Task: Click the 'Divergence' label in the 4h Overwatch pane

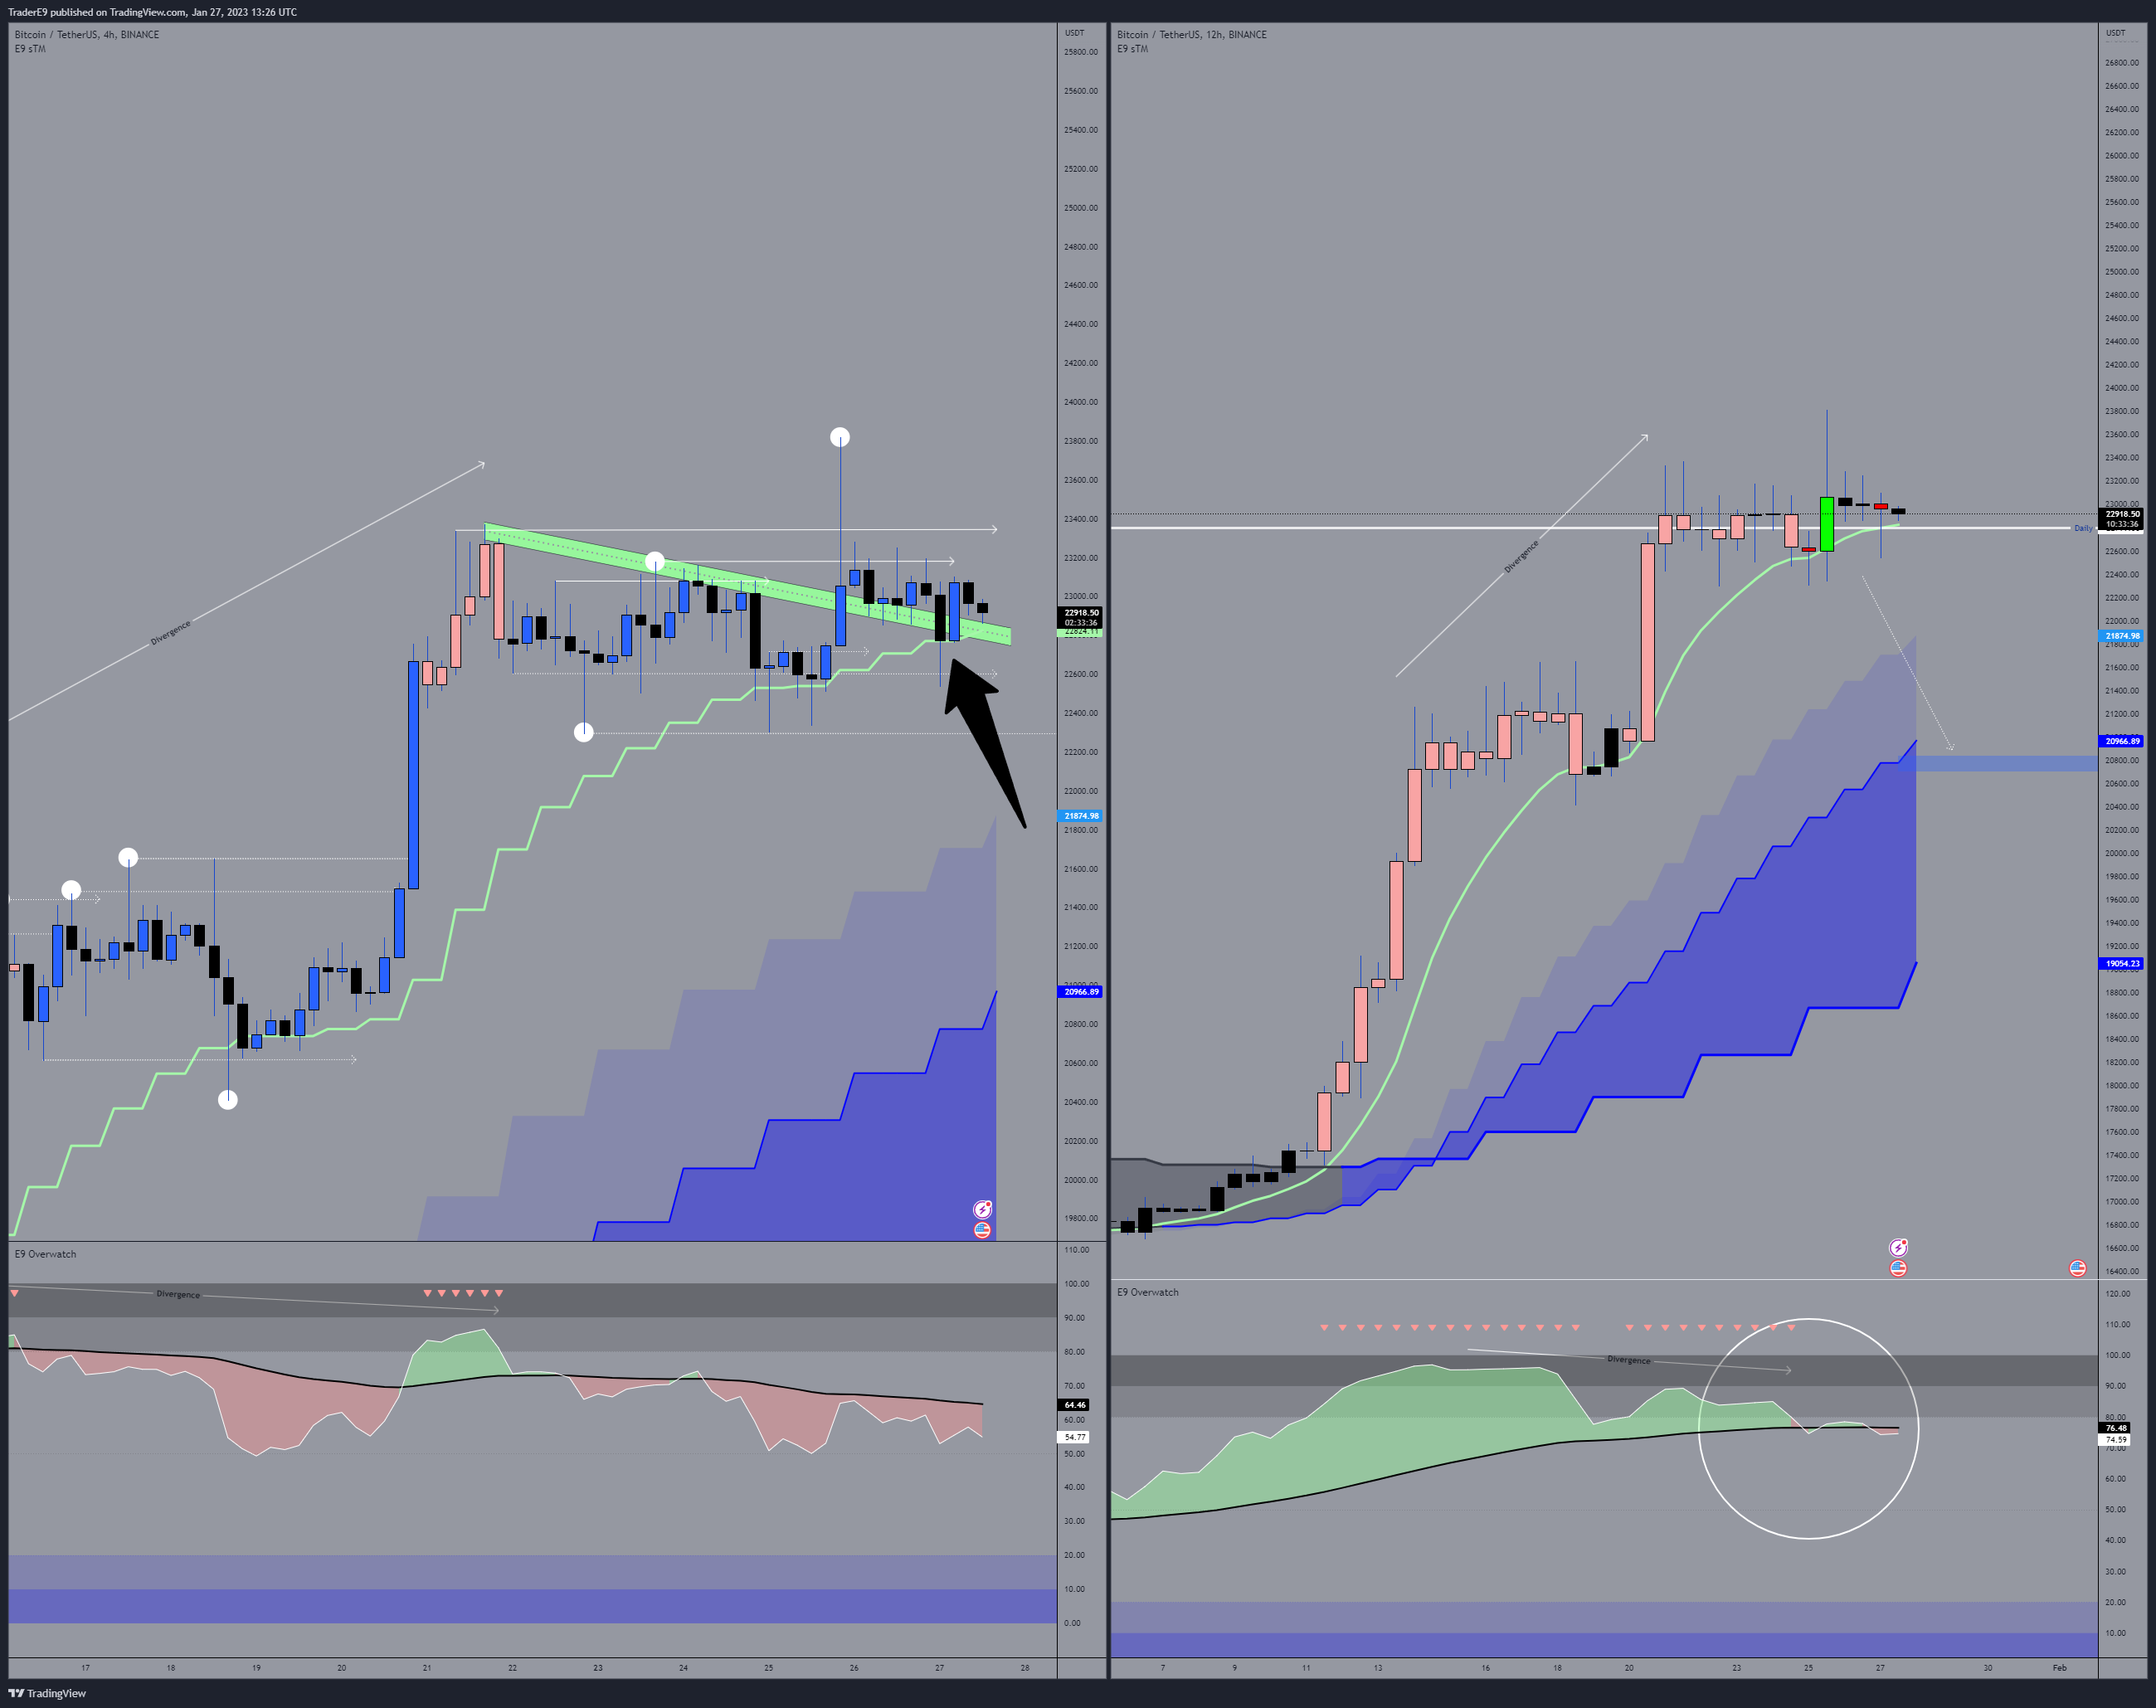Action: pyautogui.click(x=178, y=1294)
